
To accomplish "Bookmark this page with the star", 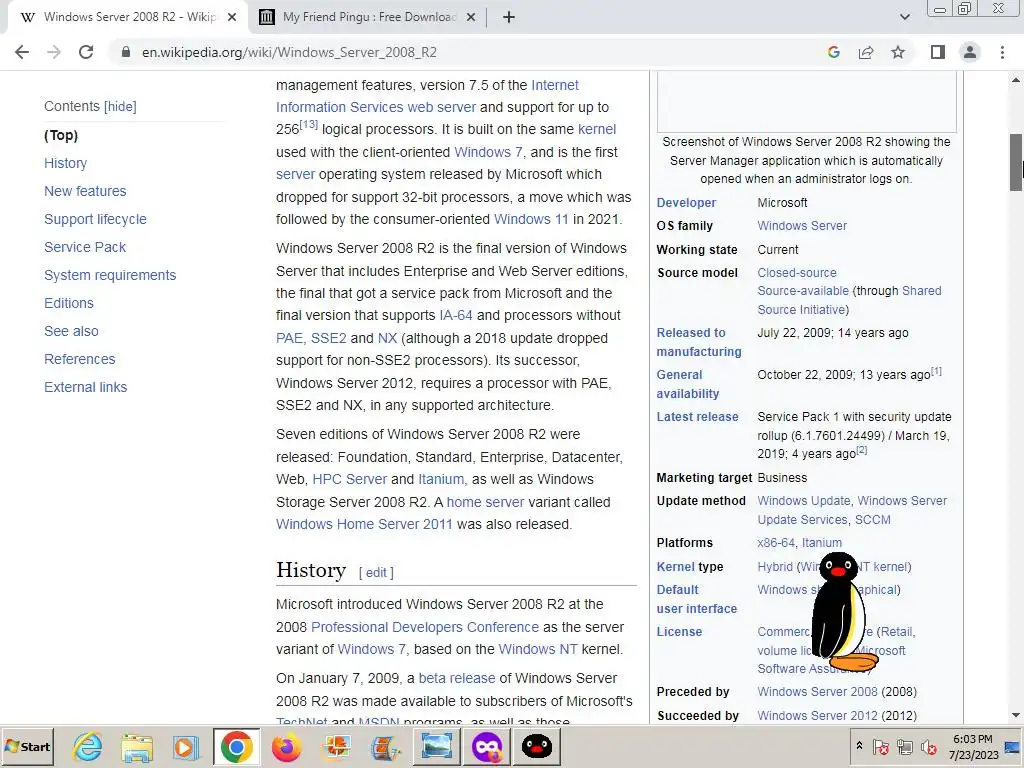I will 898,52.
